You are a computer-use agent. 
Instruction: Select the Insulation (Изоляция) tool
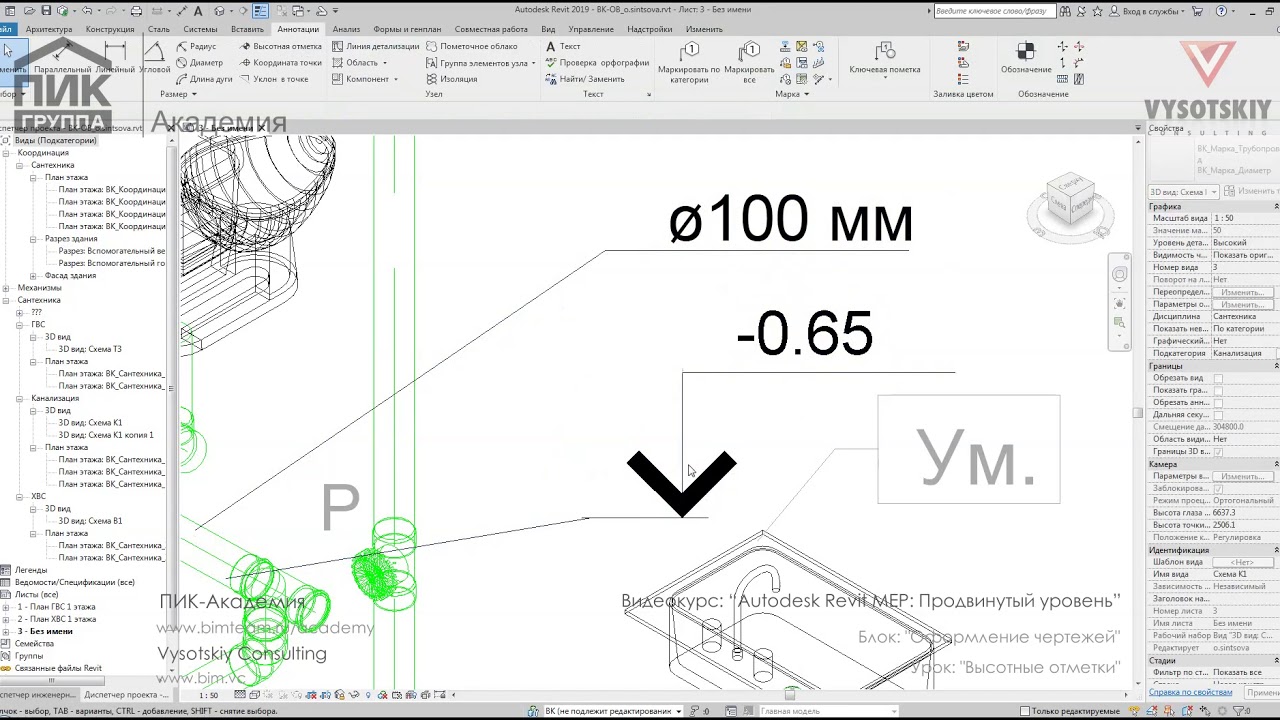(x=452, y=79)
